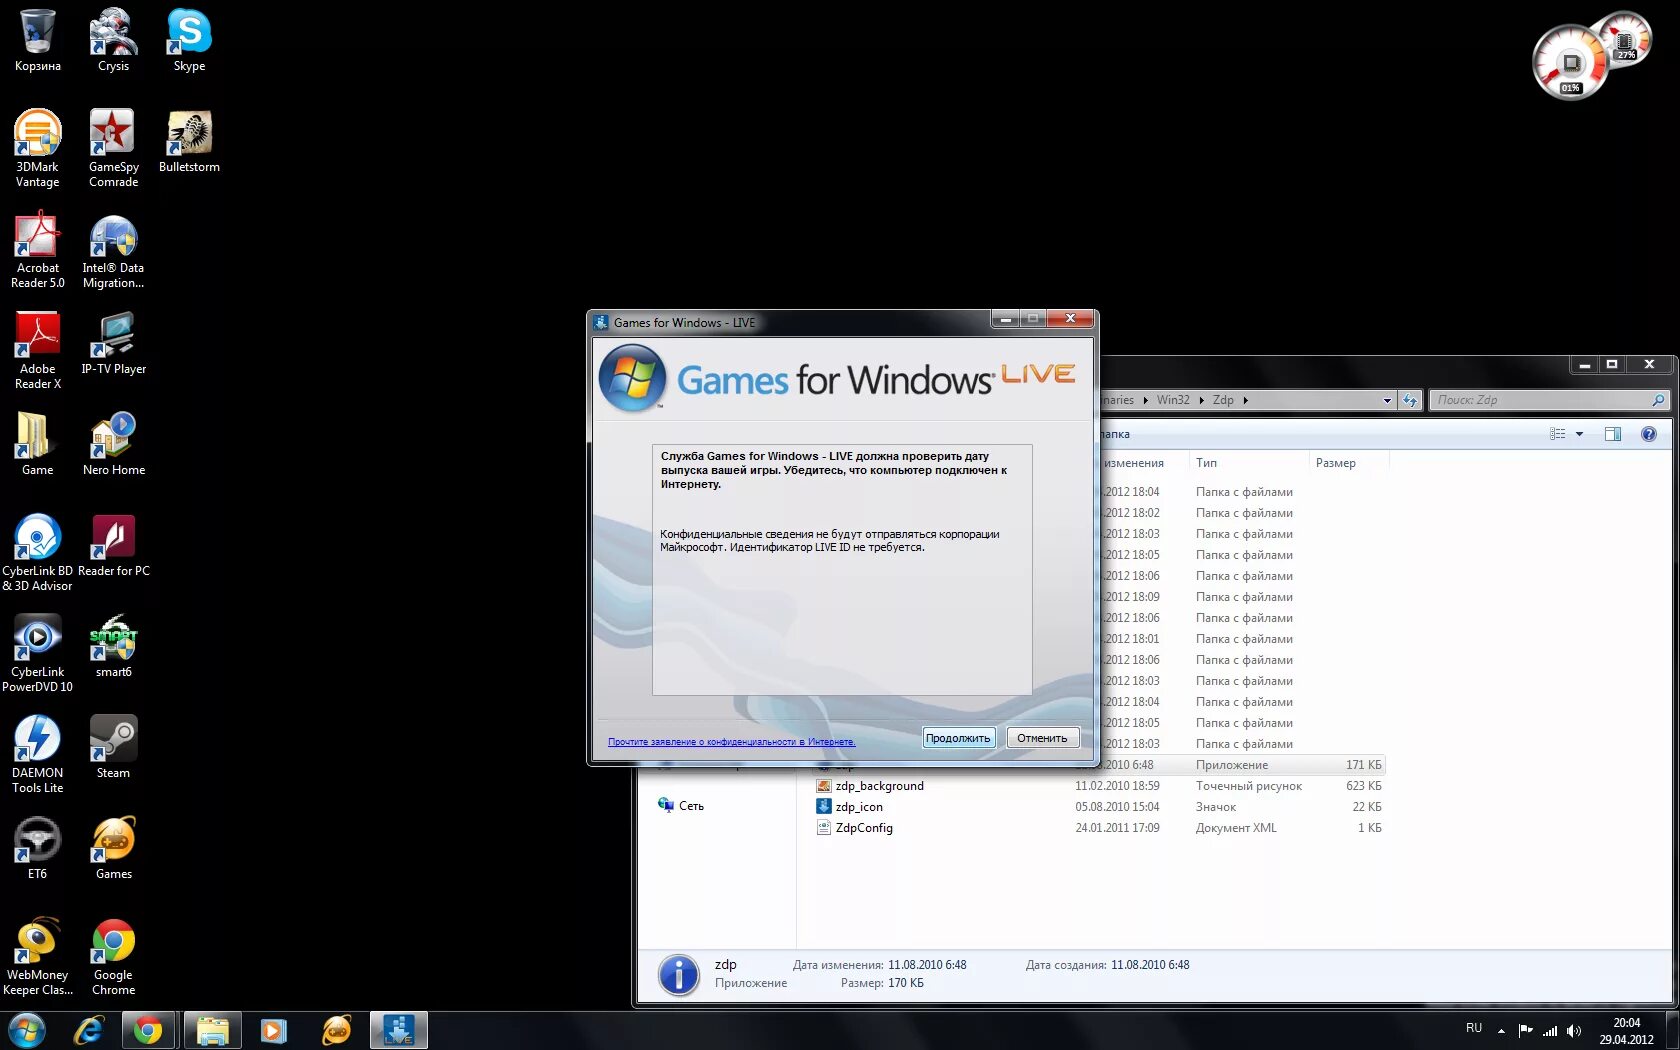Click the Отменить button in the dialog
Image resolution: width=1680 pixels, height=1050 pixels.
click(x=1042, y=738)
